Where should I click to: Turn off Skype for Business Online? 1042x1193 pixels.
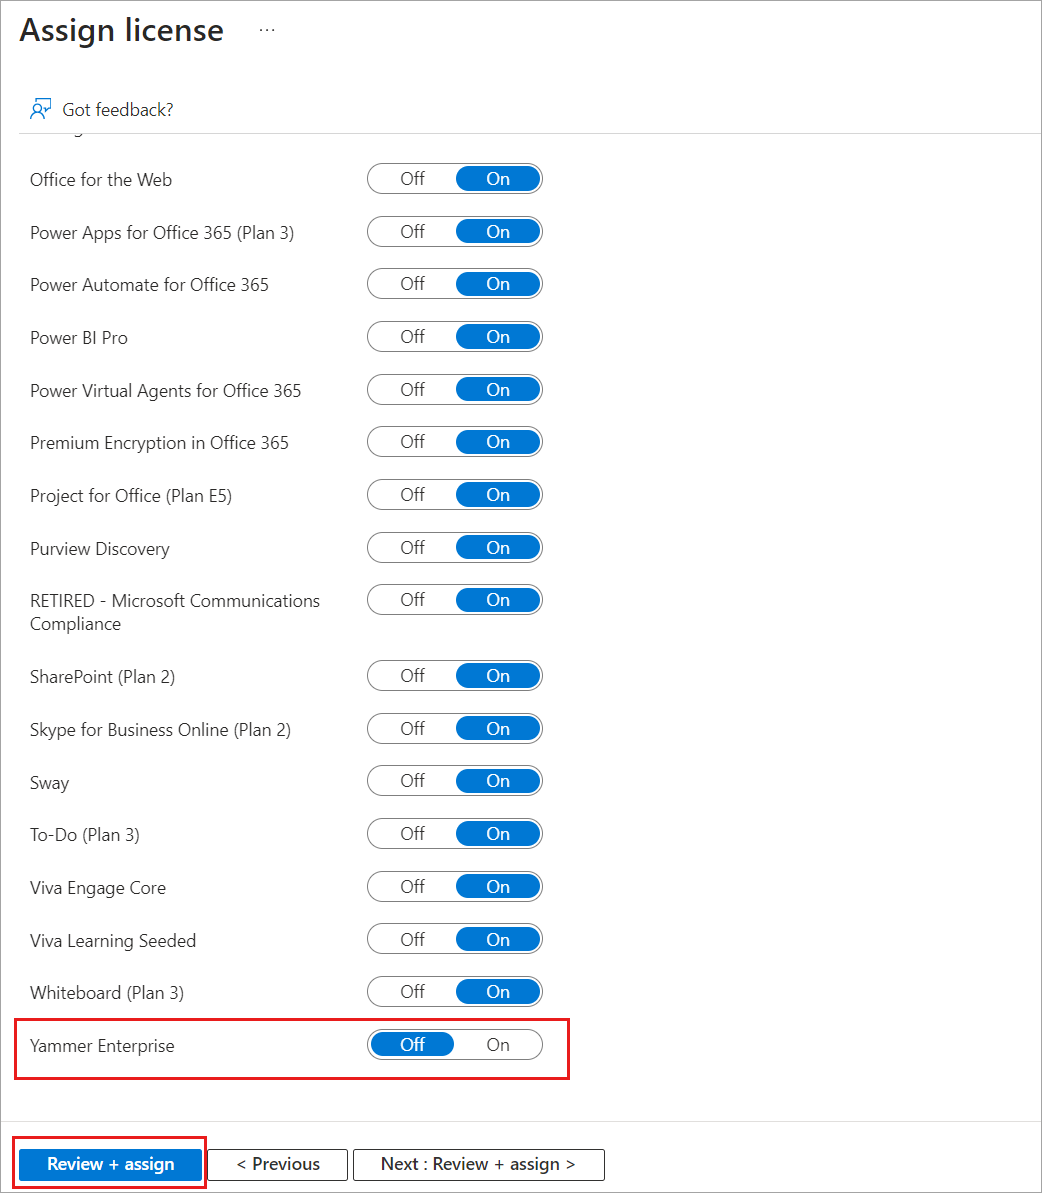click(412, 729)
